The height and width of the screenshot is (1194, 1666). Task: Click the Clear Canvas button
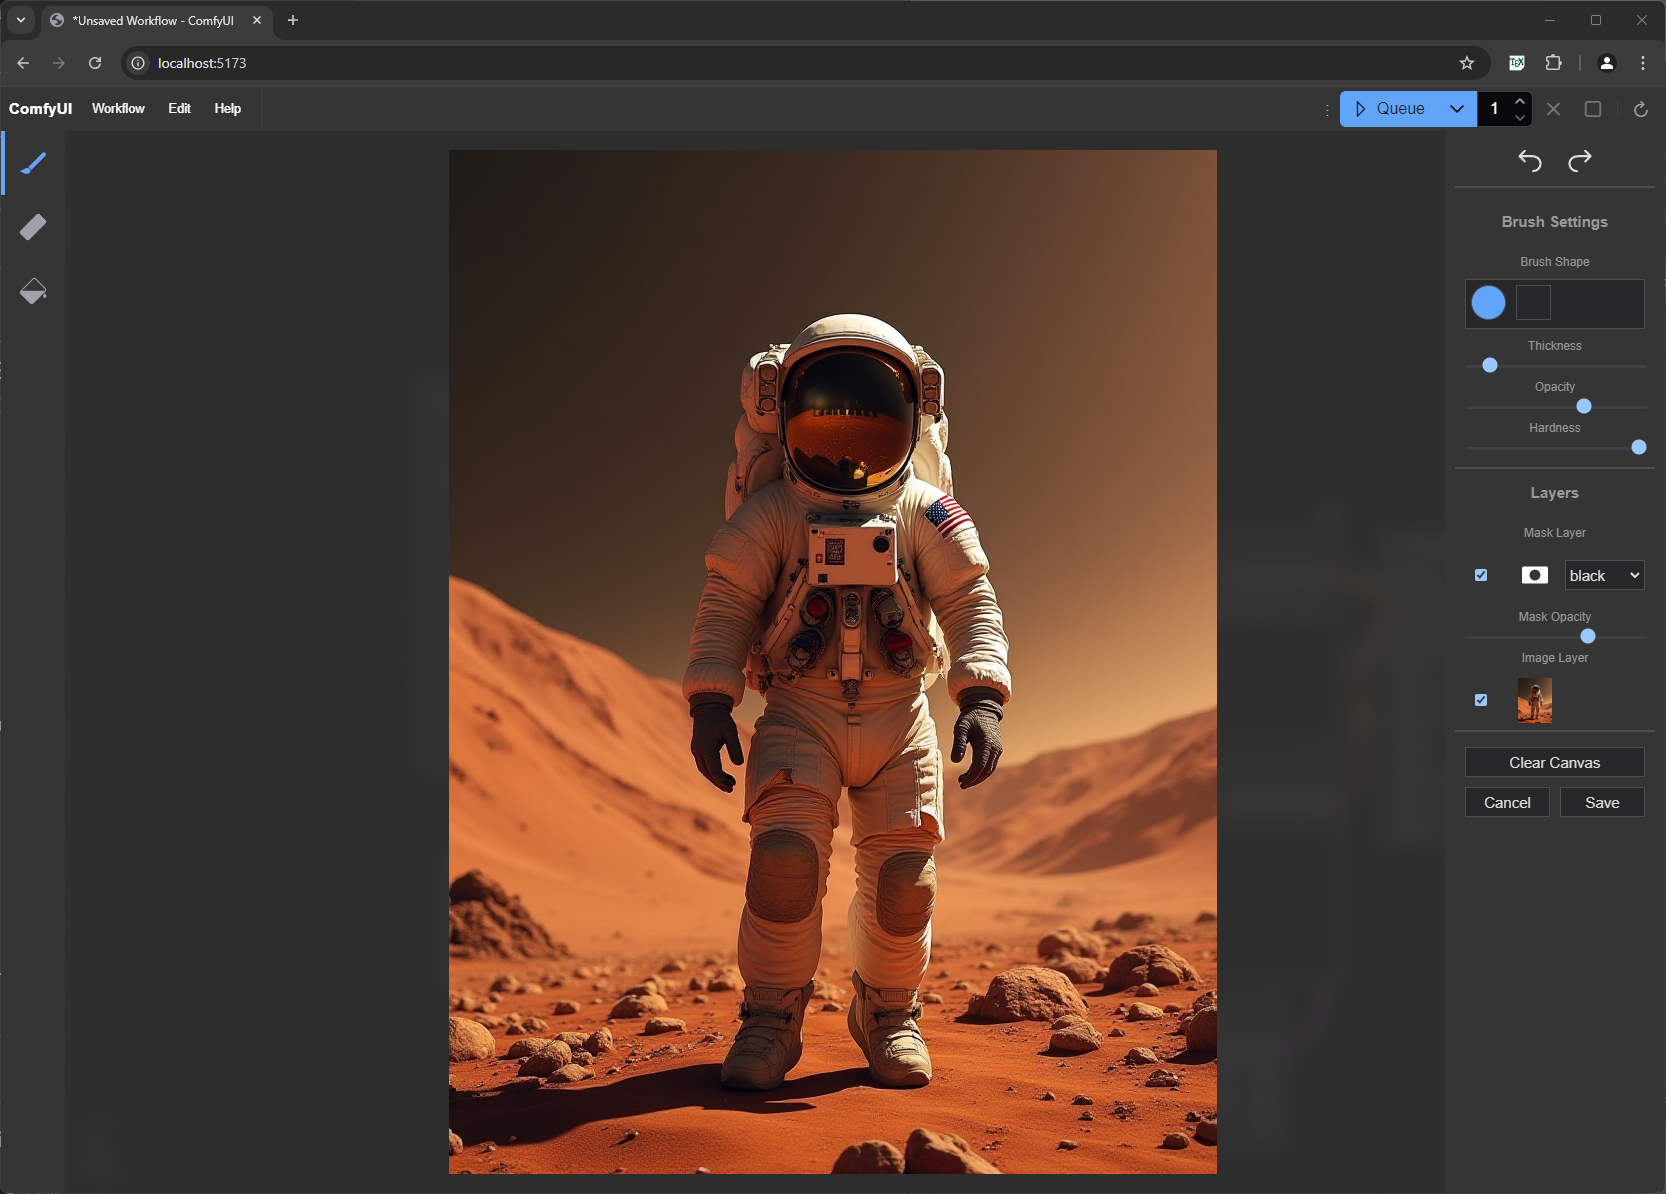(x=1553, y=762)
